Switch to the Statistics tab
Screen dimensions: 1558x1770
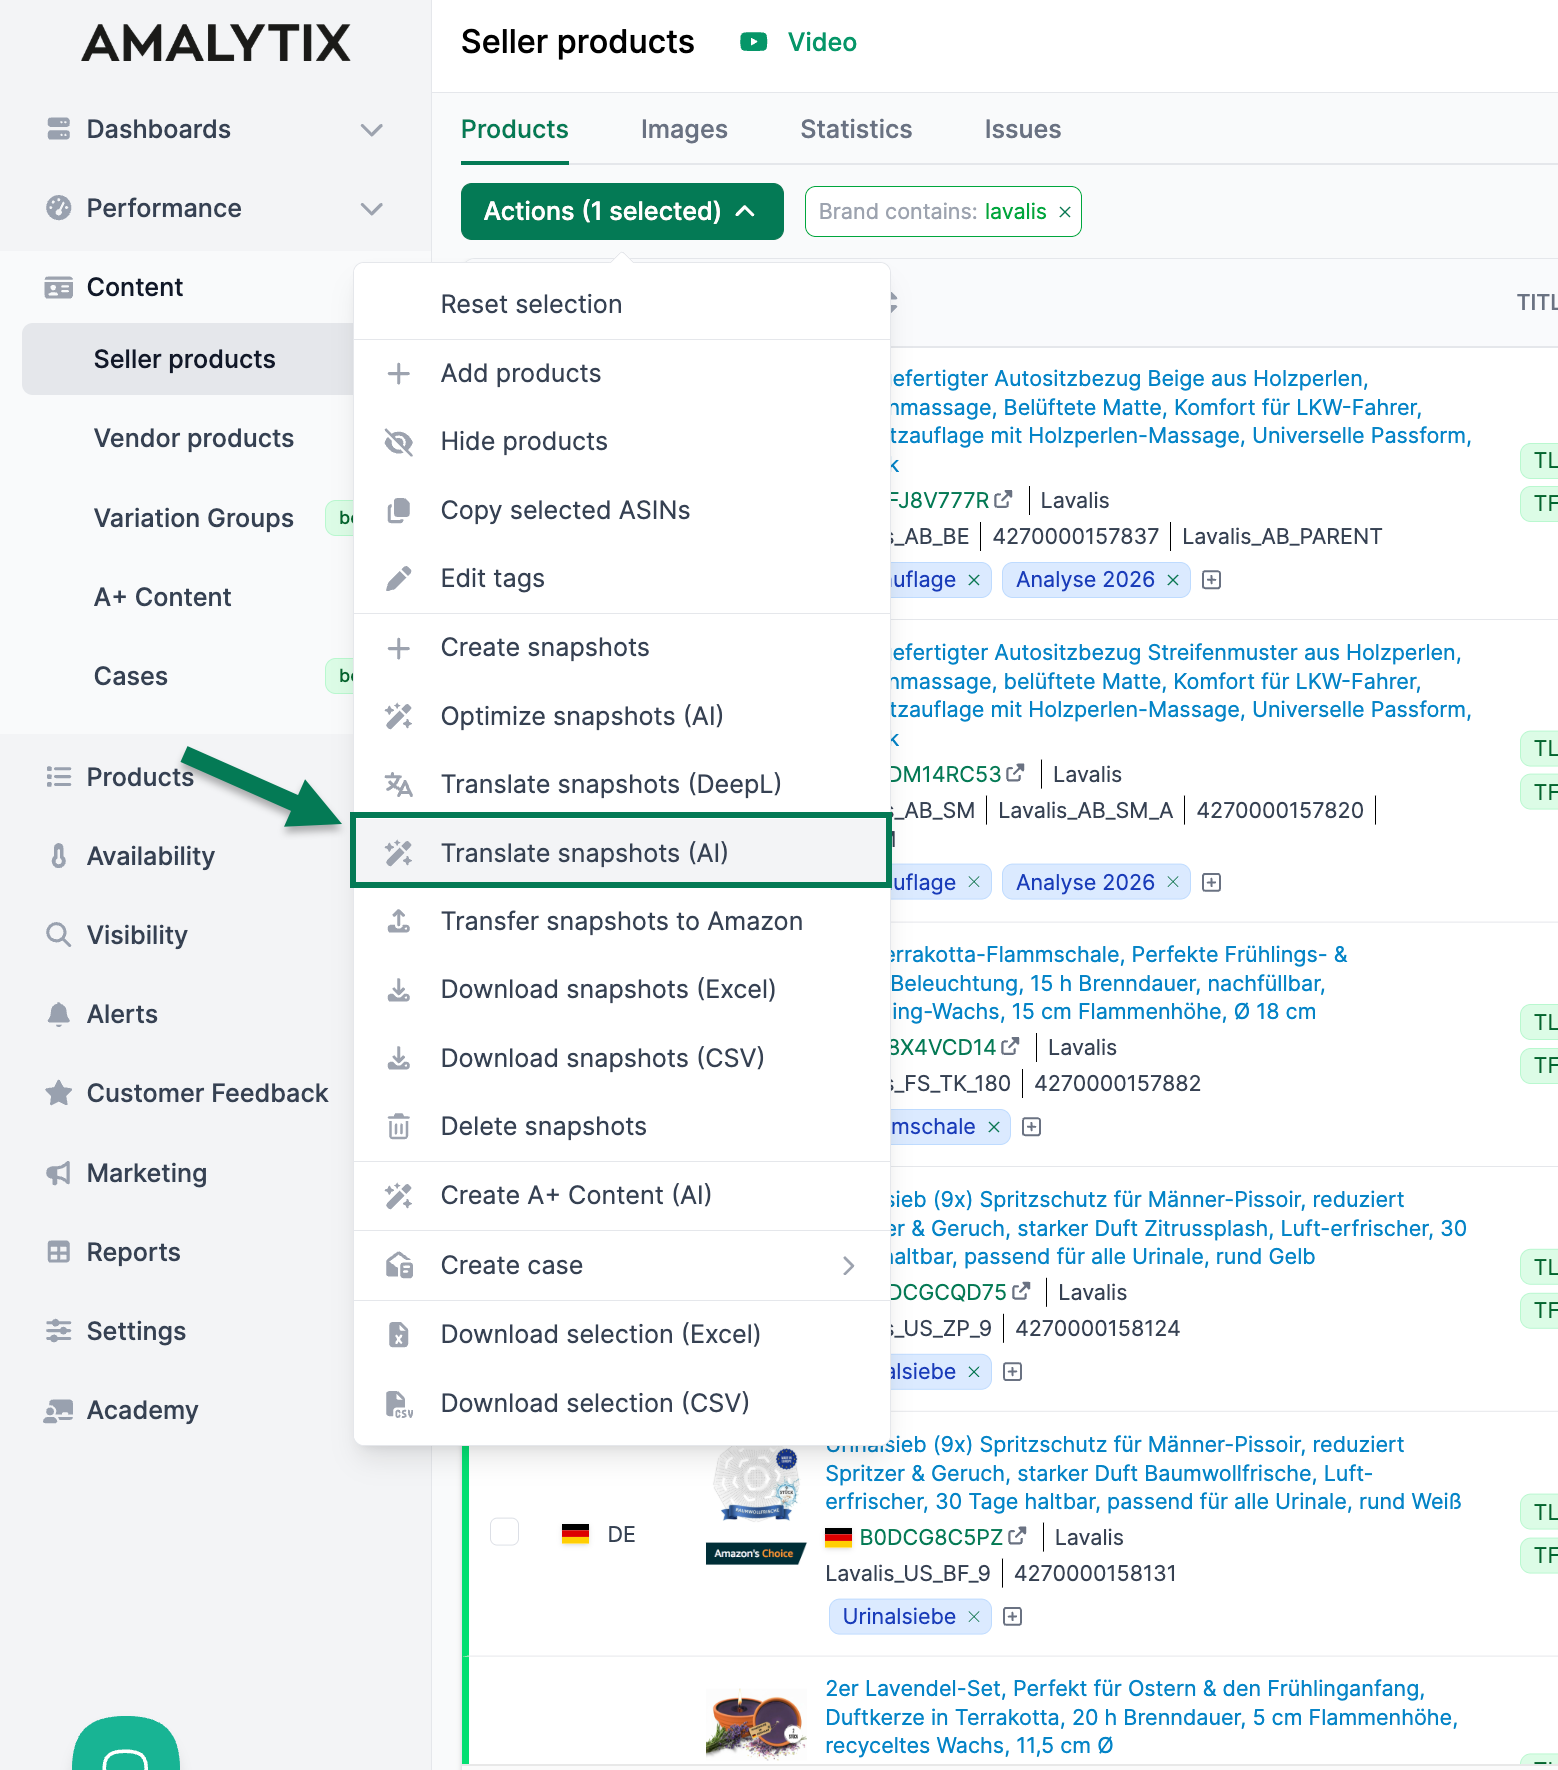[x=856, y=129]
